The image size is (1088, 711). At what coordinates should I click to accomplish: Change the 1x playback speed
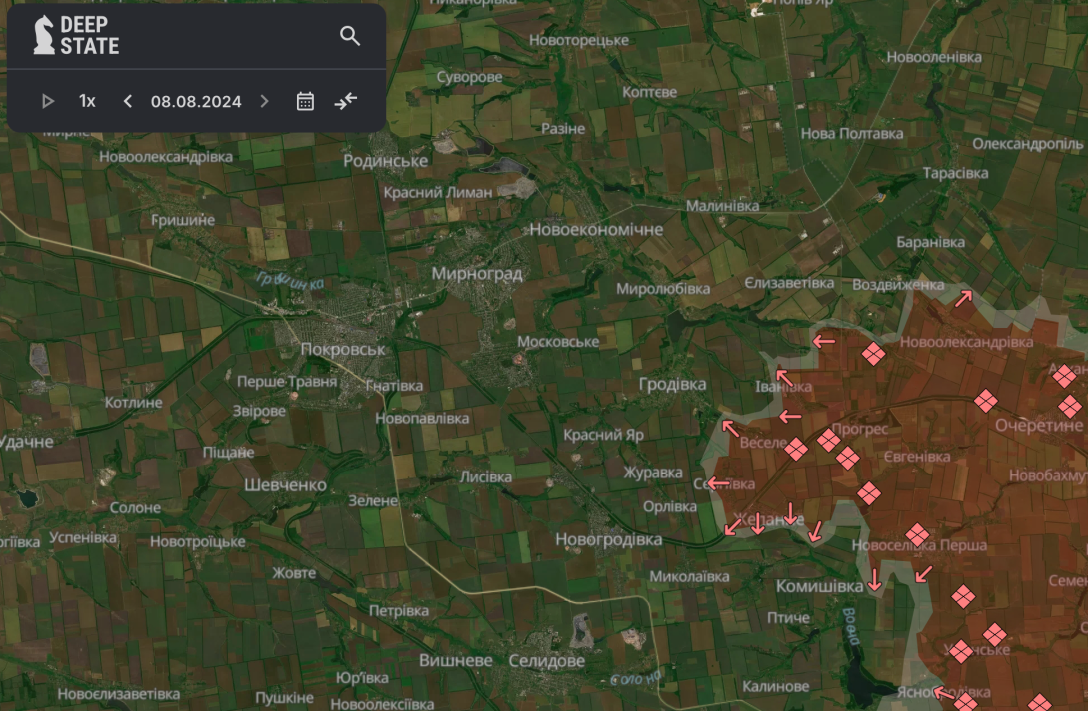pos(87,101)
